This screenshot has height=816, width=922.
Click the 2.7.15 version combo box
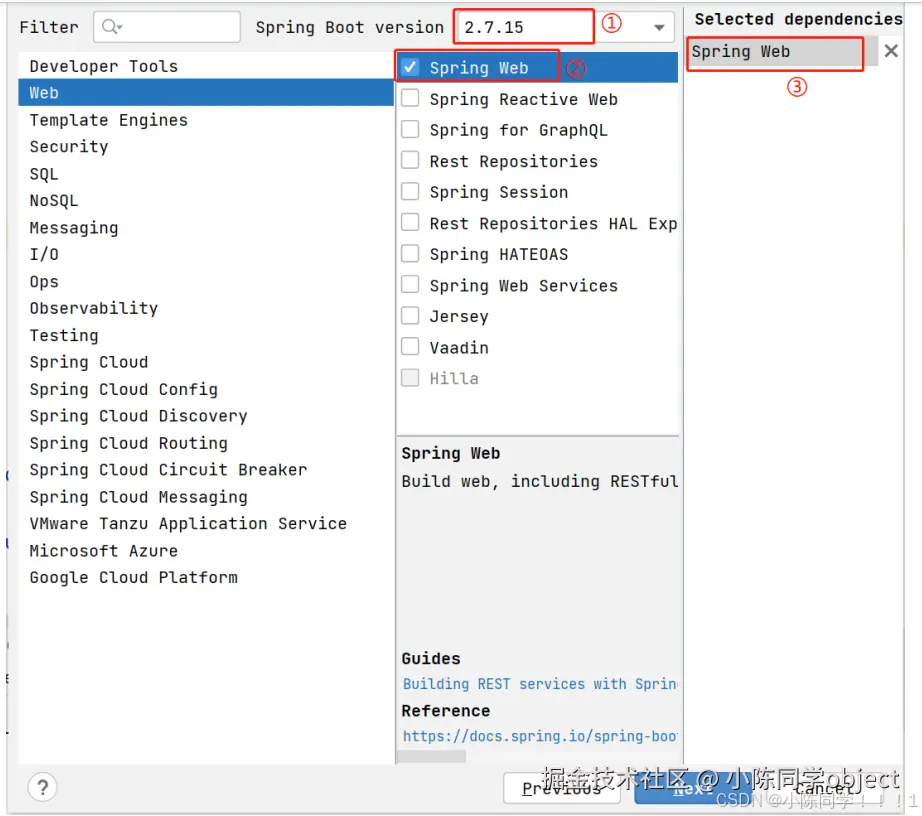564,27
